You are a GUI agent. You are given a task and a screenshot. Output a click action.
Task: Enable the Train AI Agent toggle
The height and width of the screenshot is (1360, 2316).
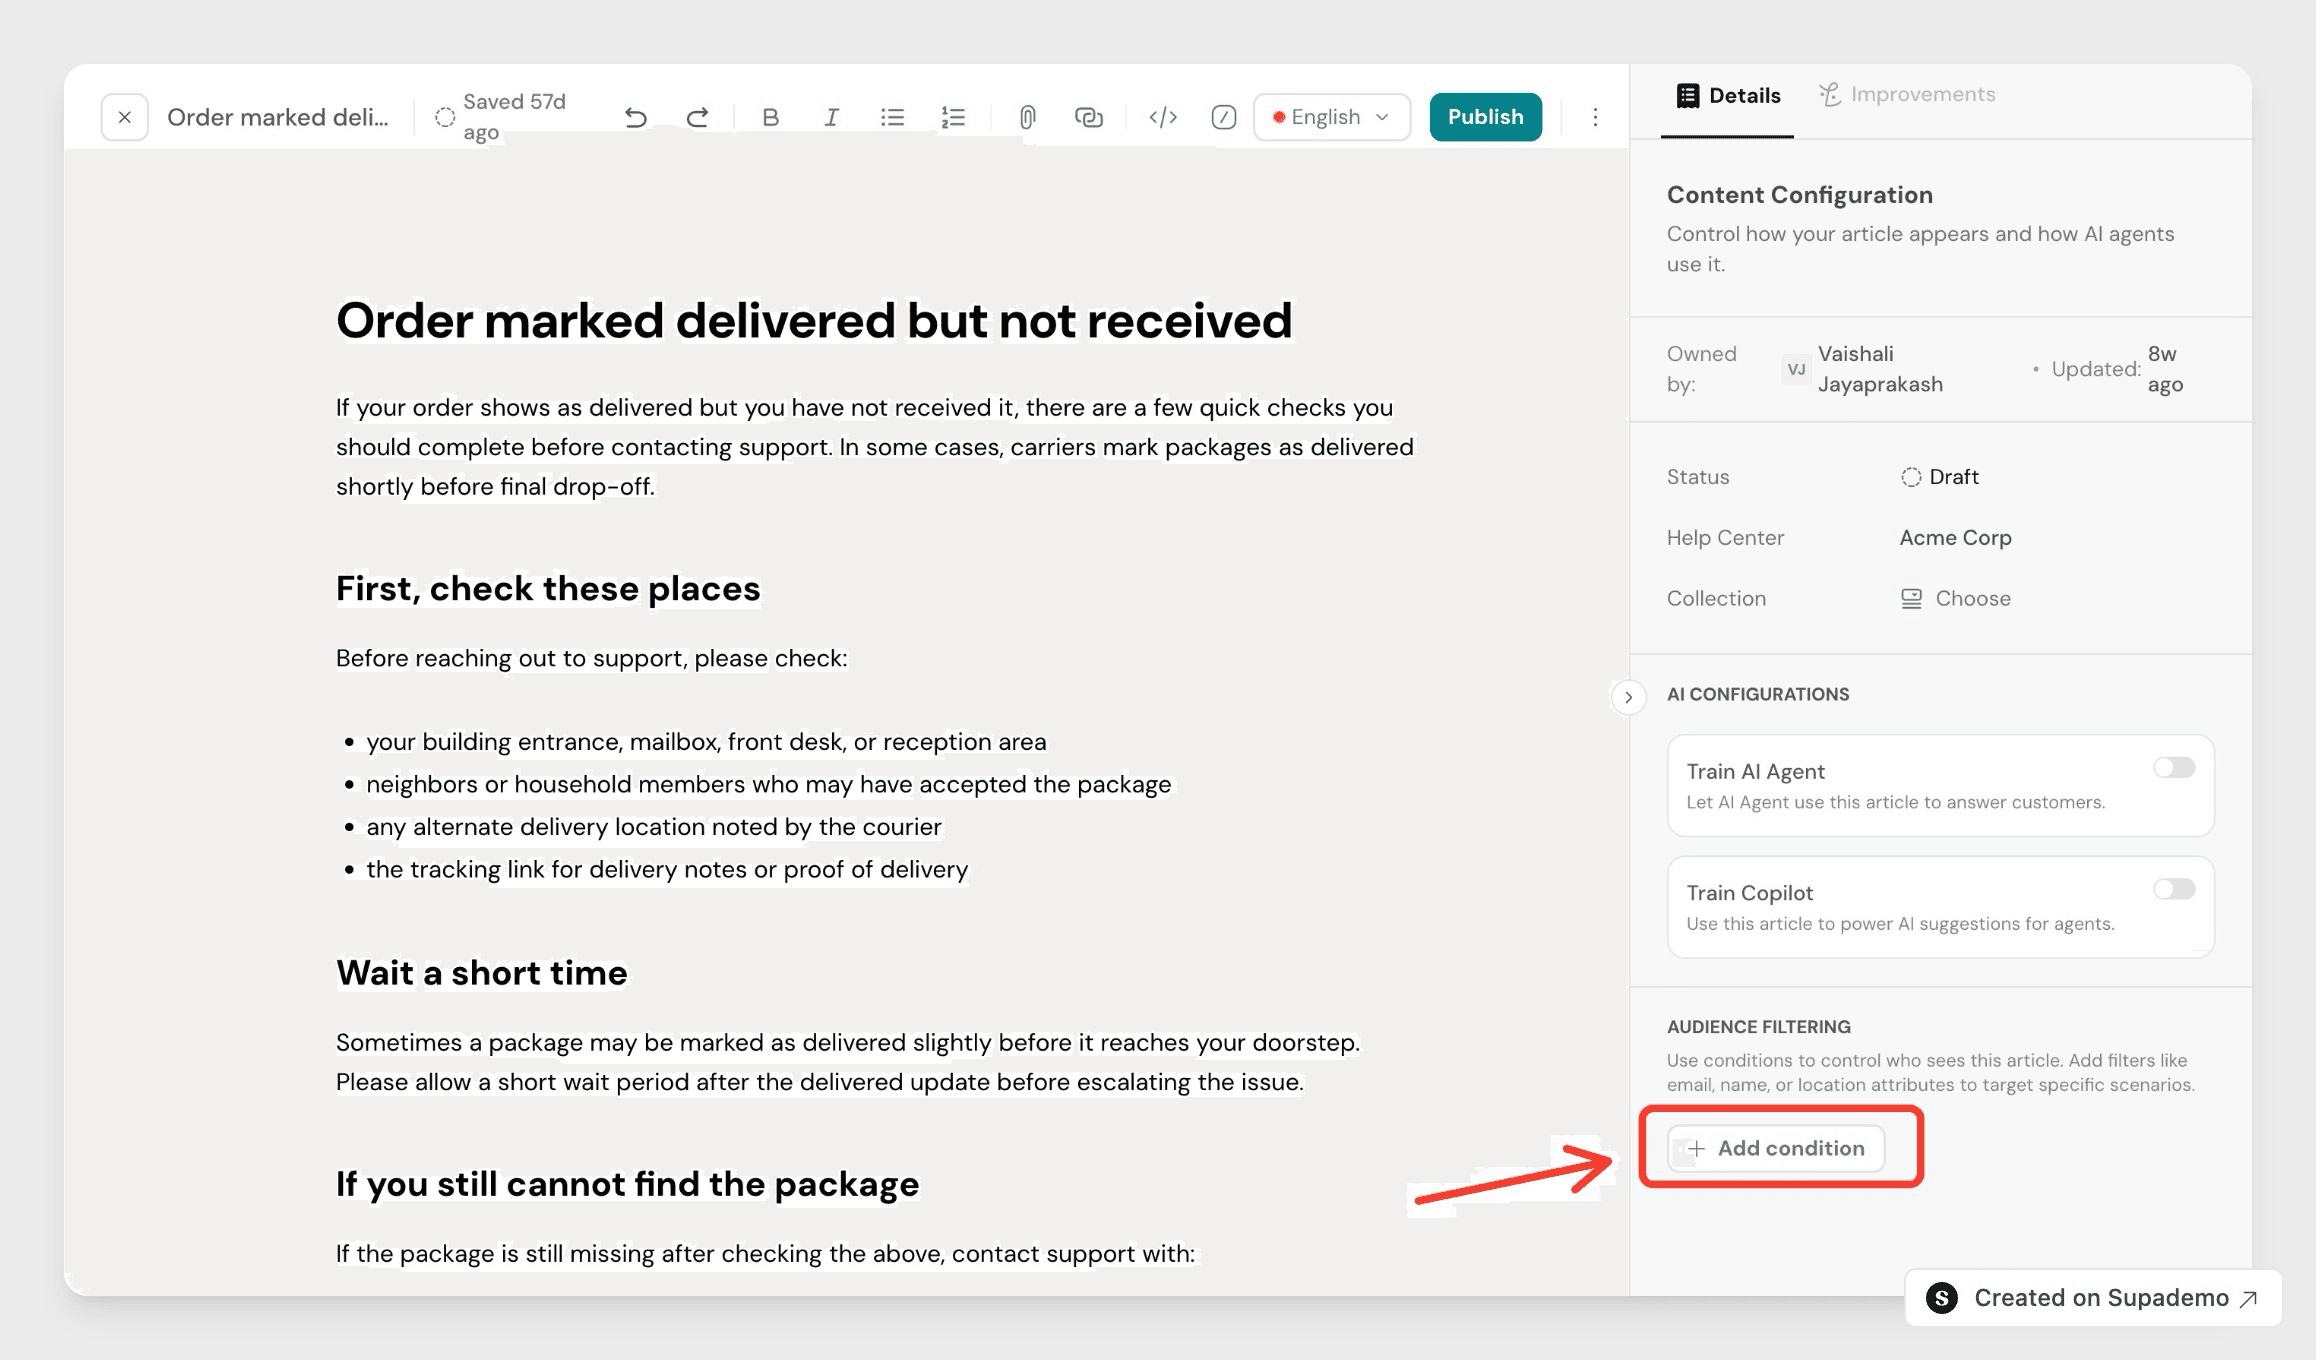tap(2174, 767)
